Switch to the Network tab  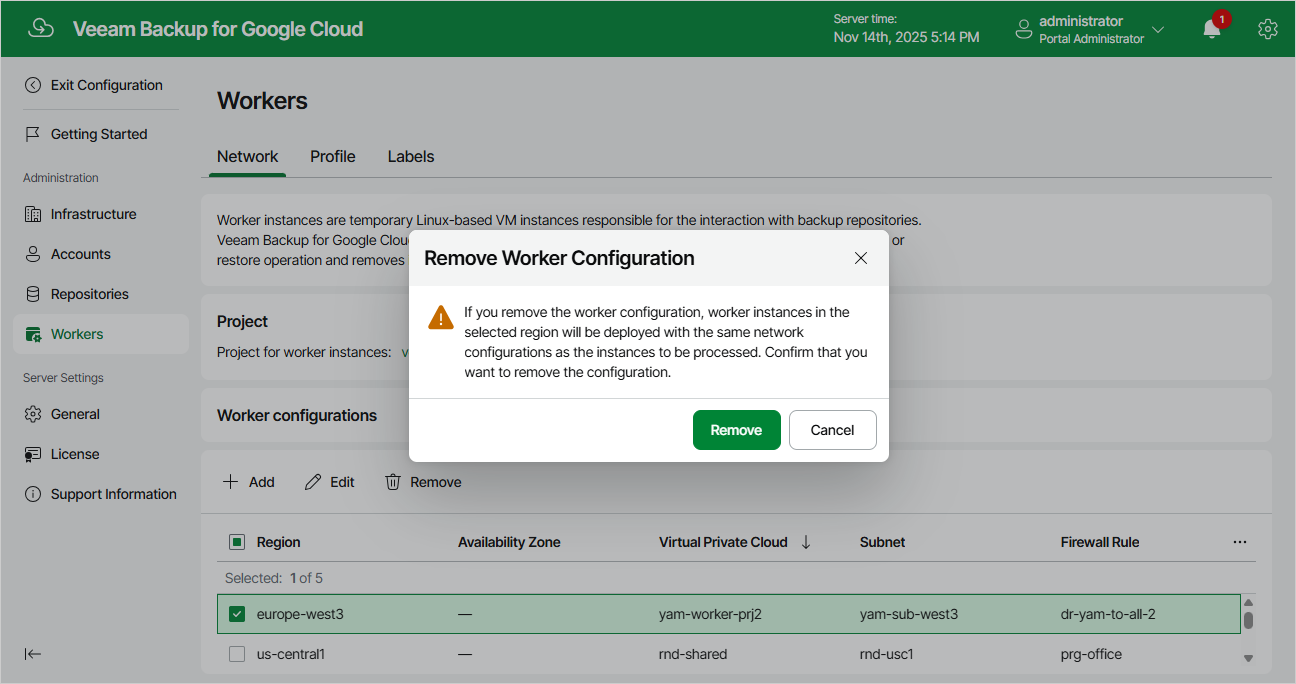click(x=248, y=156)
